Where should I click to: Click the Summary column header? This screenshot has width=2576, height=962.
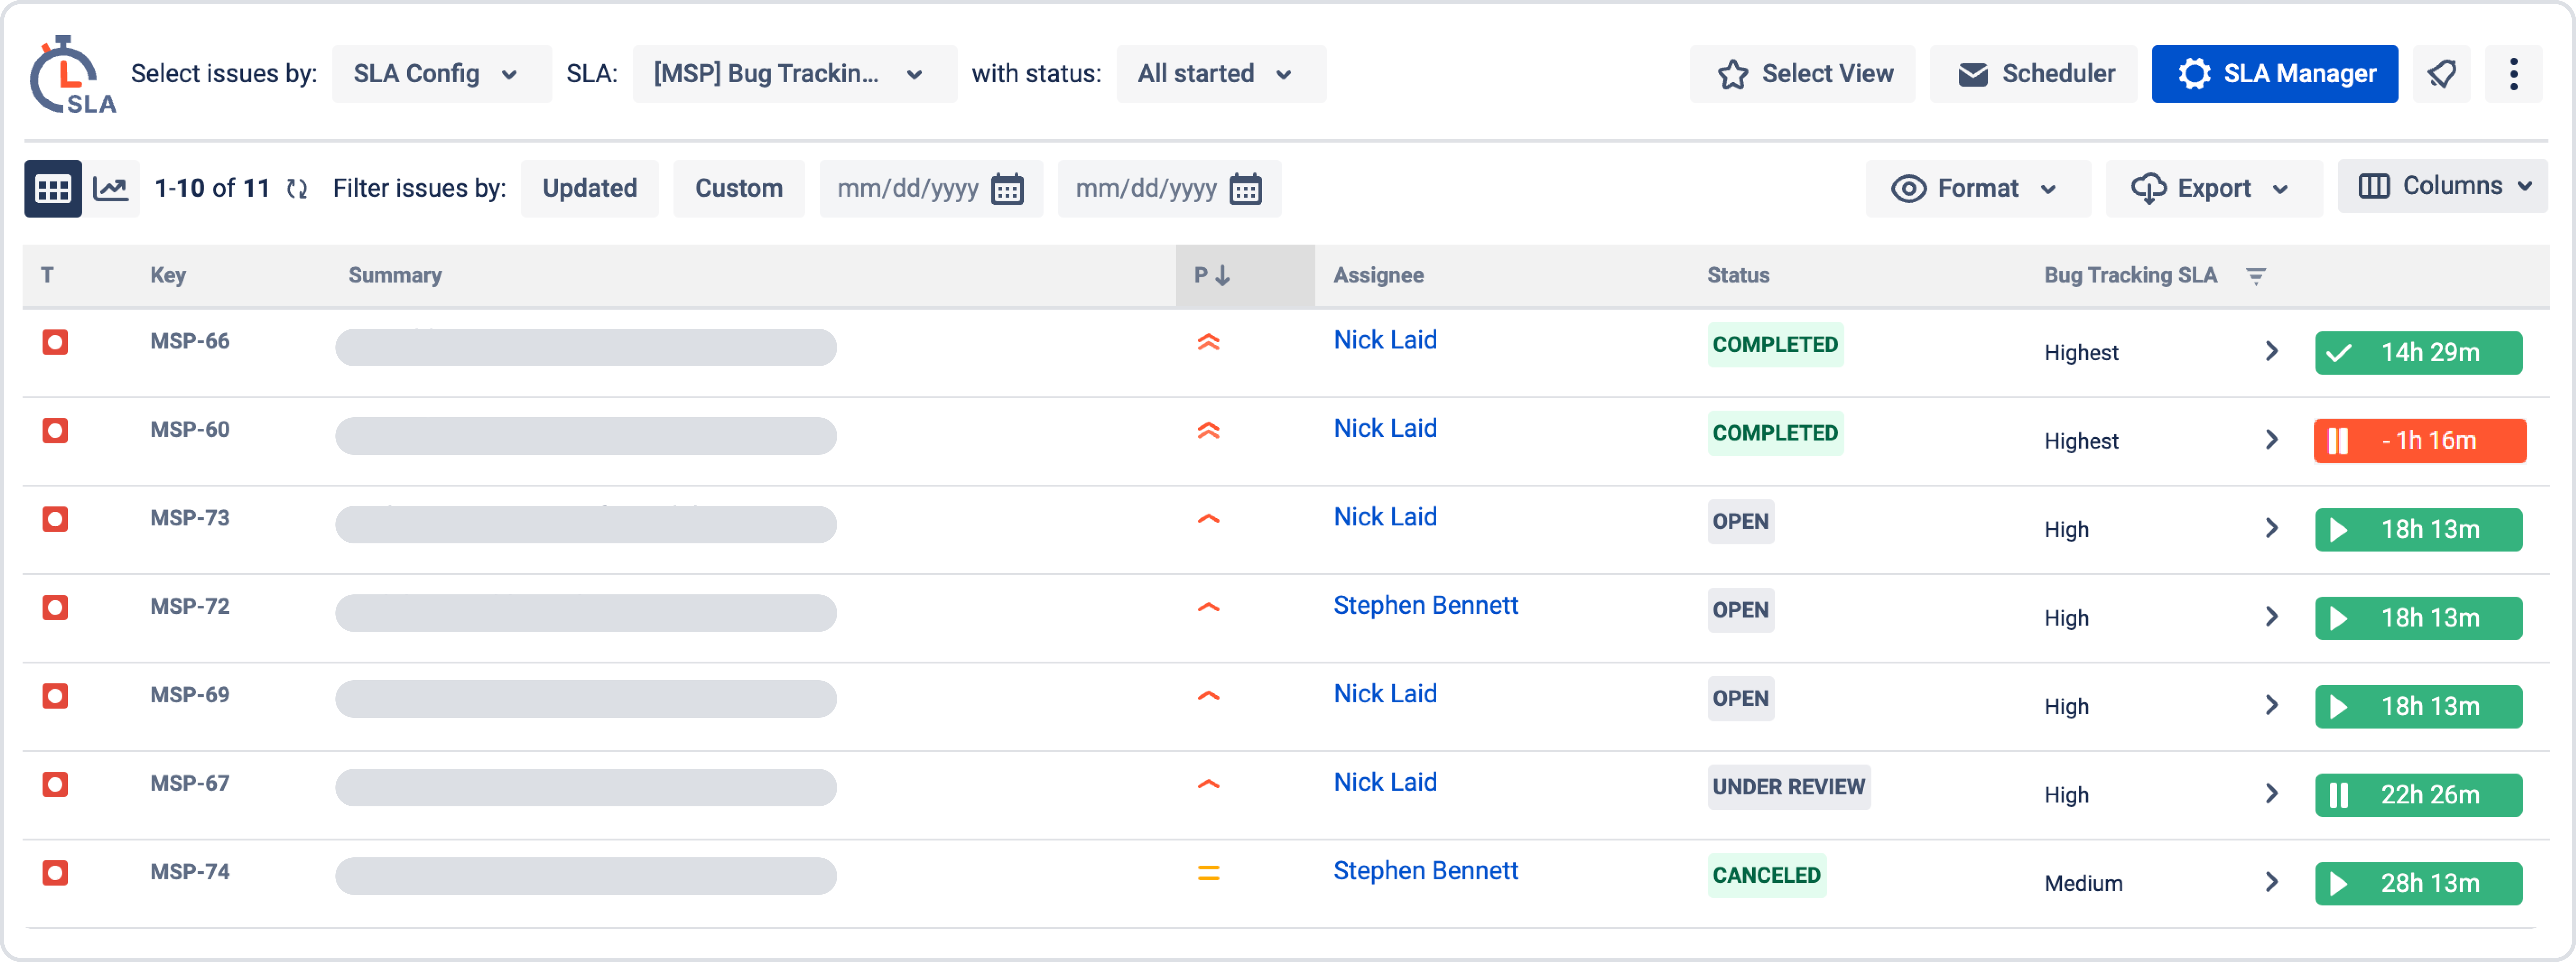(x=395, y=276)
